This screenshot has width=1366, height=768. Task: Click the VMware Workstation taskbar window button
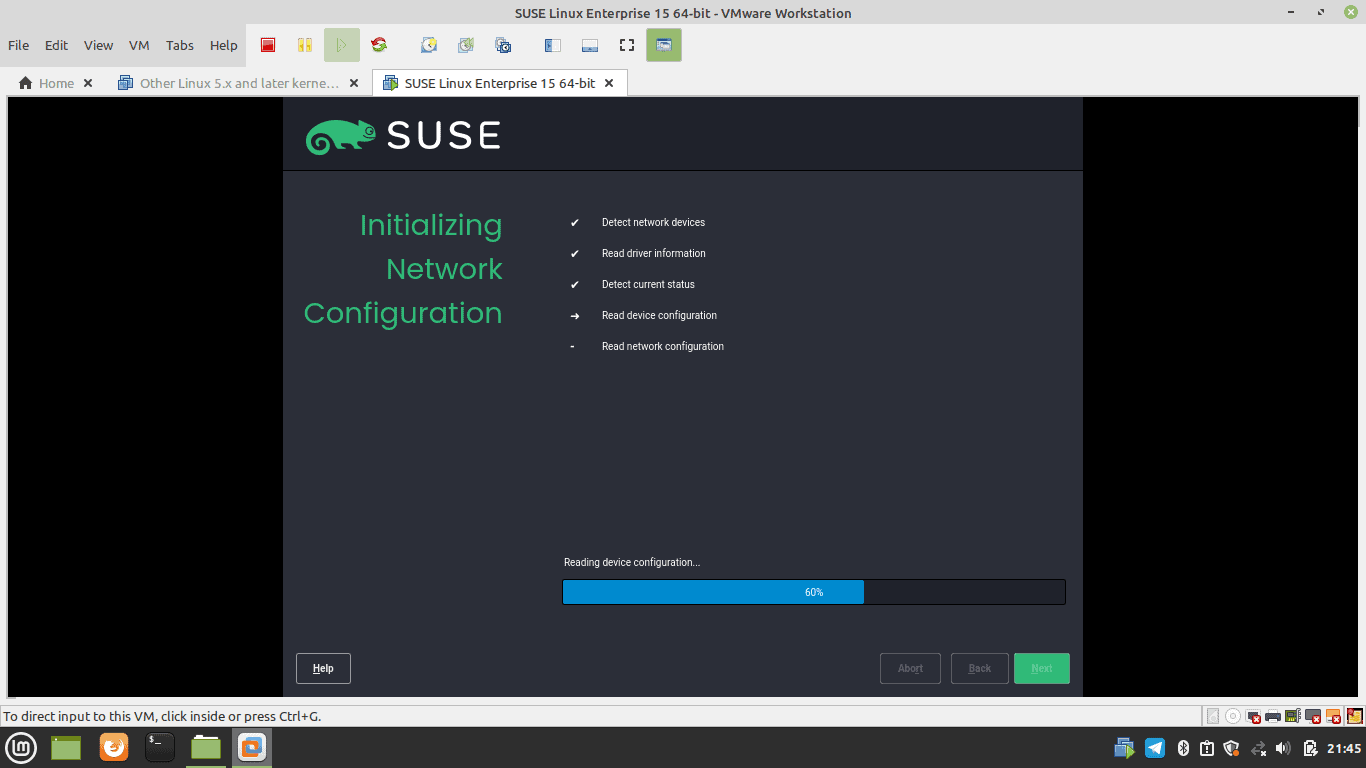252,747
